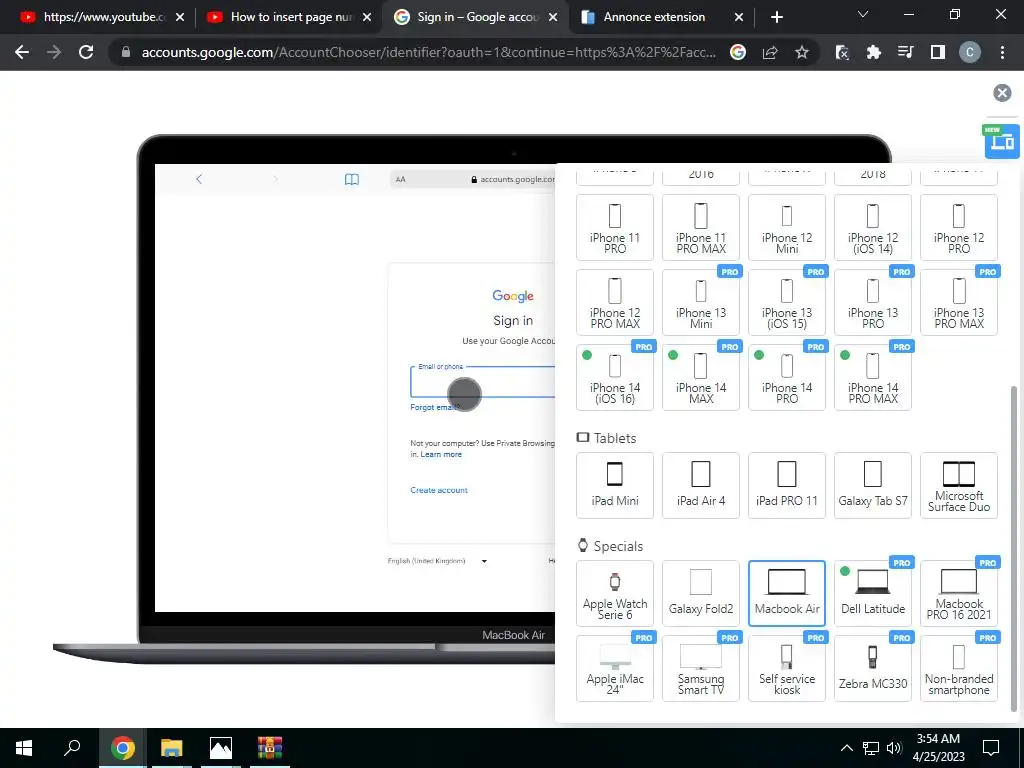Viewport: 1024px width, 768px height.
Task: Switch to iPad Air 4 tablet
Action: pos(701,486)
